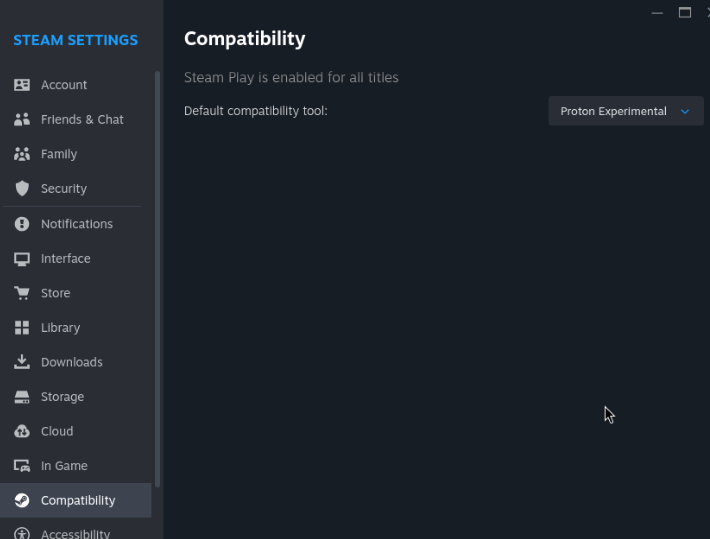Click the Friends & Chat people icon
This screenshot has width=710, height=539.
coord(22,120)
